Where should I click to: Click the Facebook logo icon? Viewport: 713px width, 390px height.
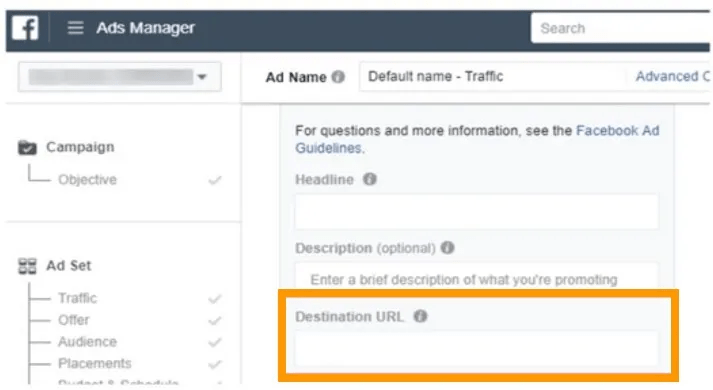coord(25,28)
